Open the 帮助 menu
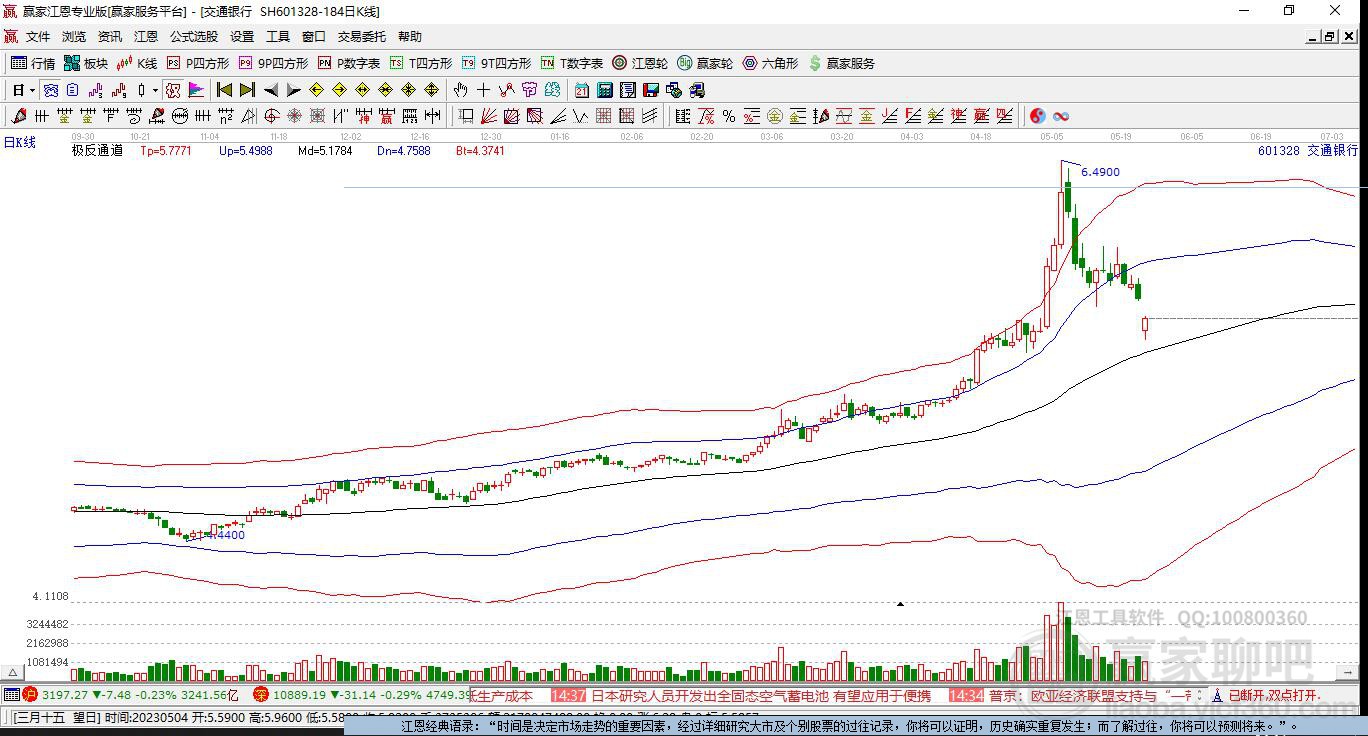1368x736 pixels. 410,36
